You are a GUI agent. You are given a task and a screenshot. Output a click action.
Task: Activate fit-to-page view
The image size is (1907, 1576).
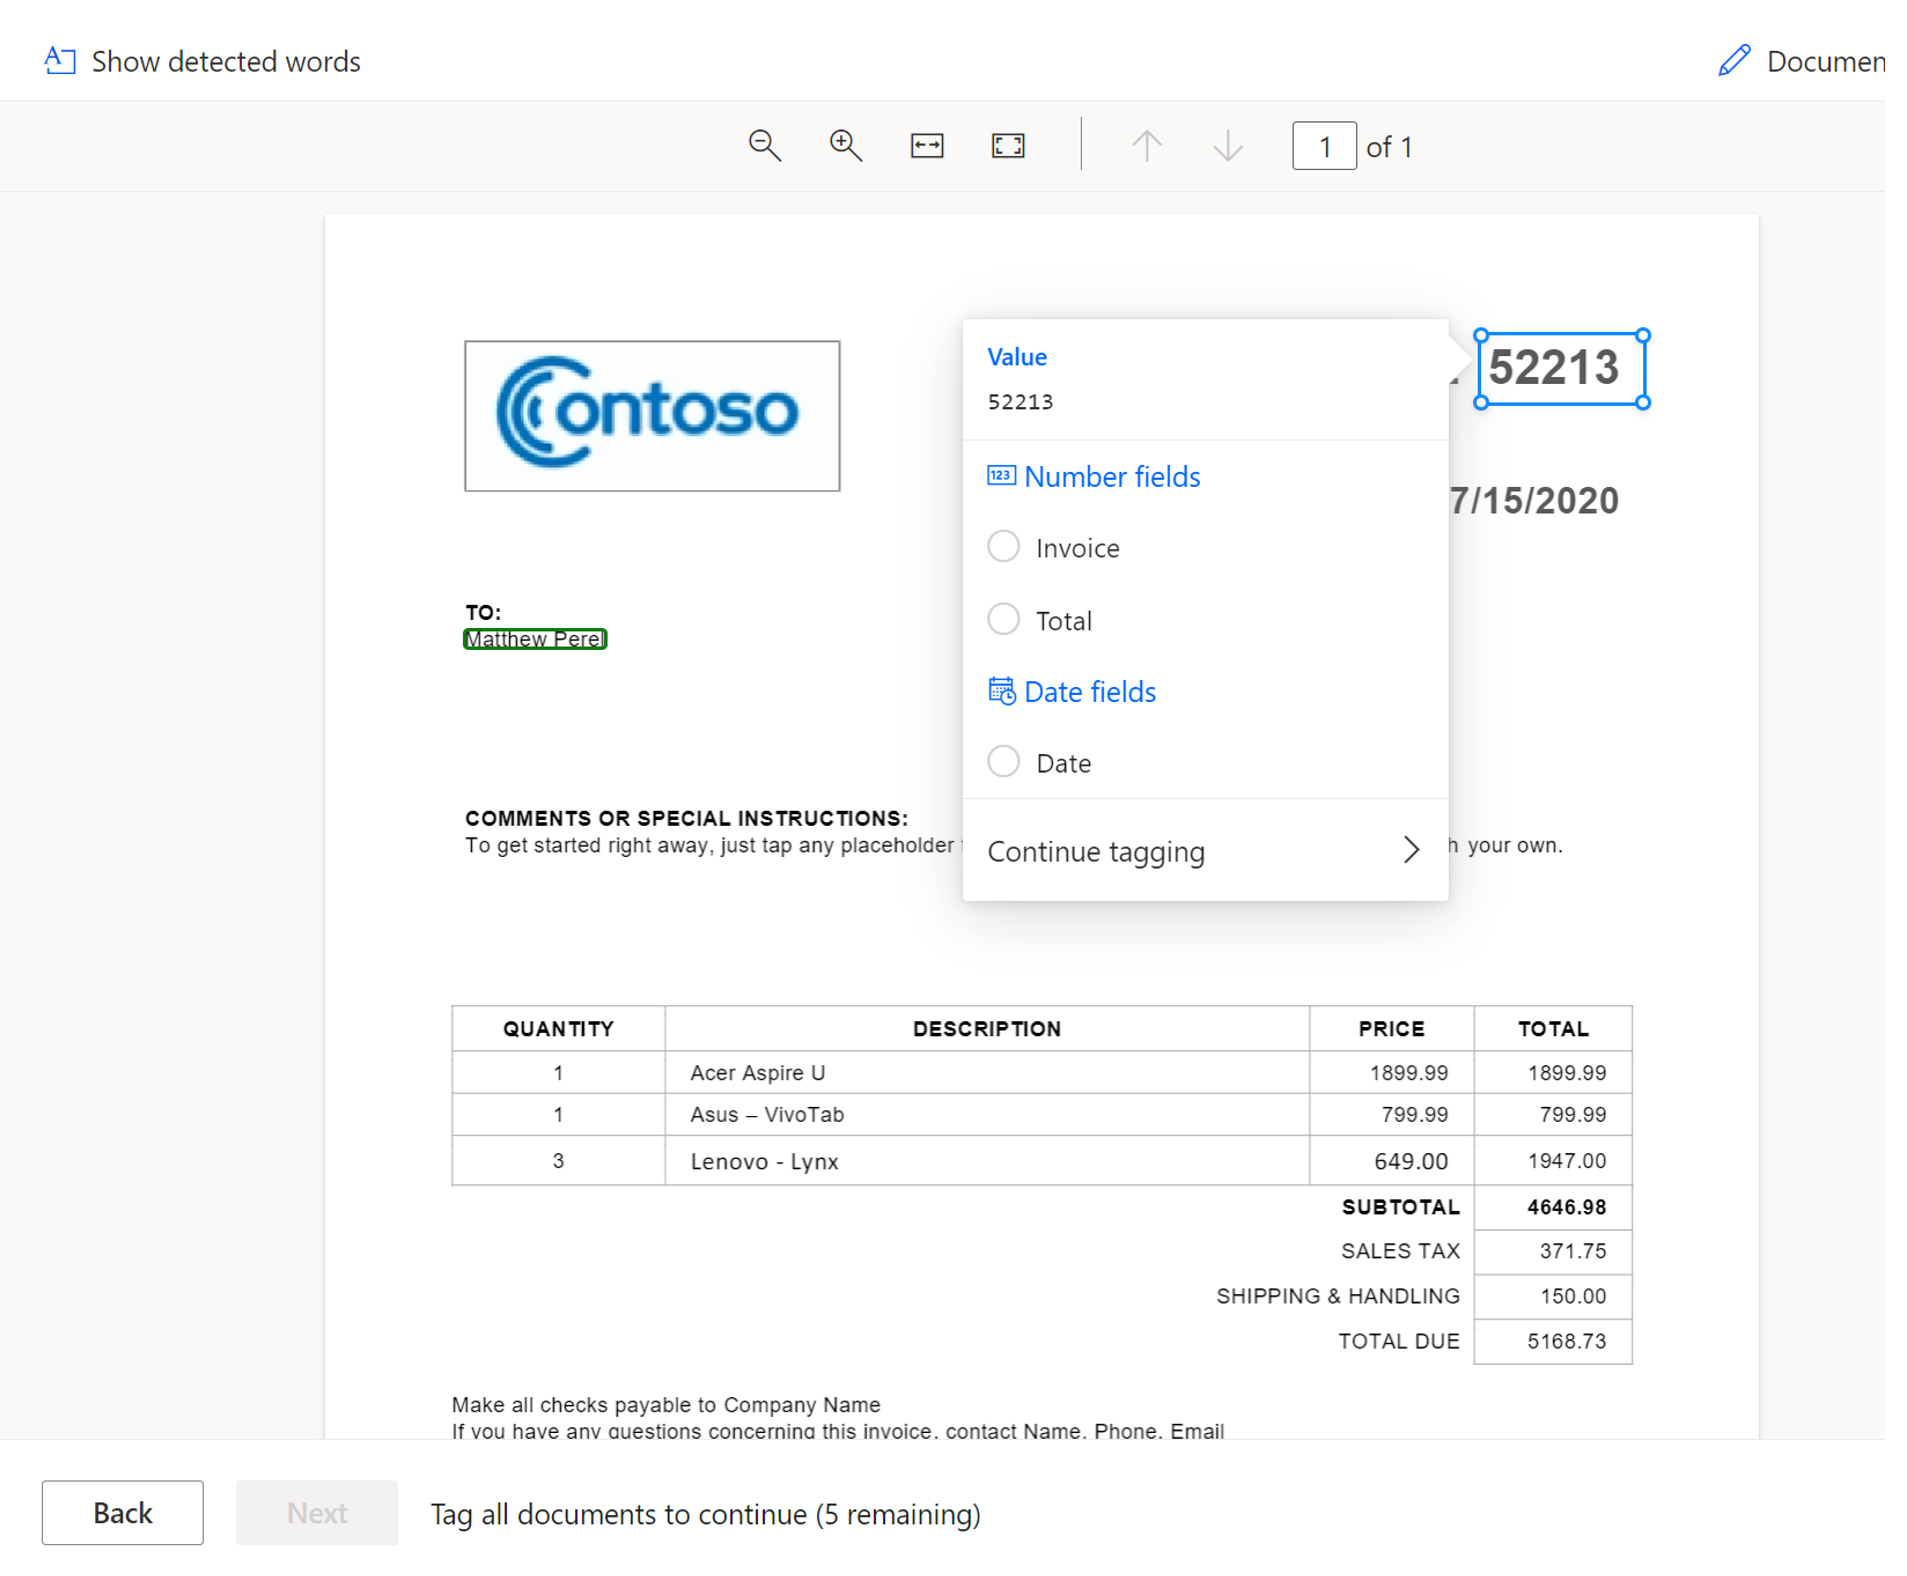coord(1007,146)
